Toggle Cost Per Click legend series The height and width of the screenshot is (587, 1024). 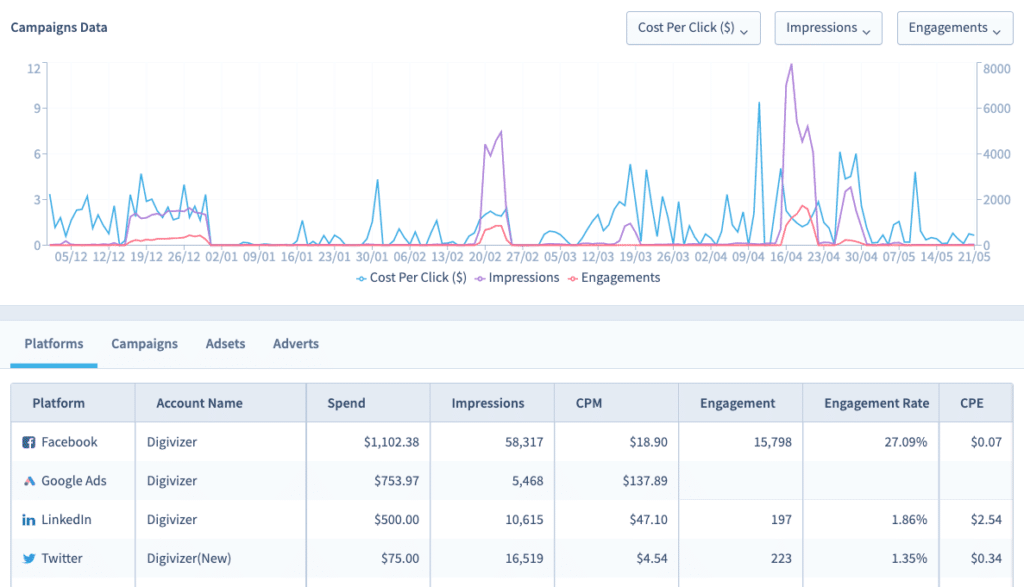[x=412, y=278]
